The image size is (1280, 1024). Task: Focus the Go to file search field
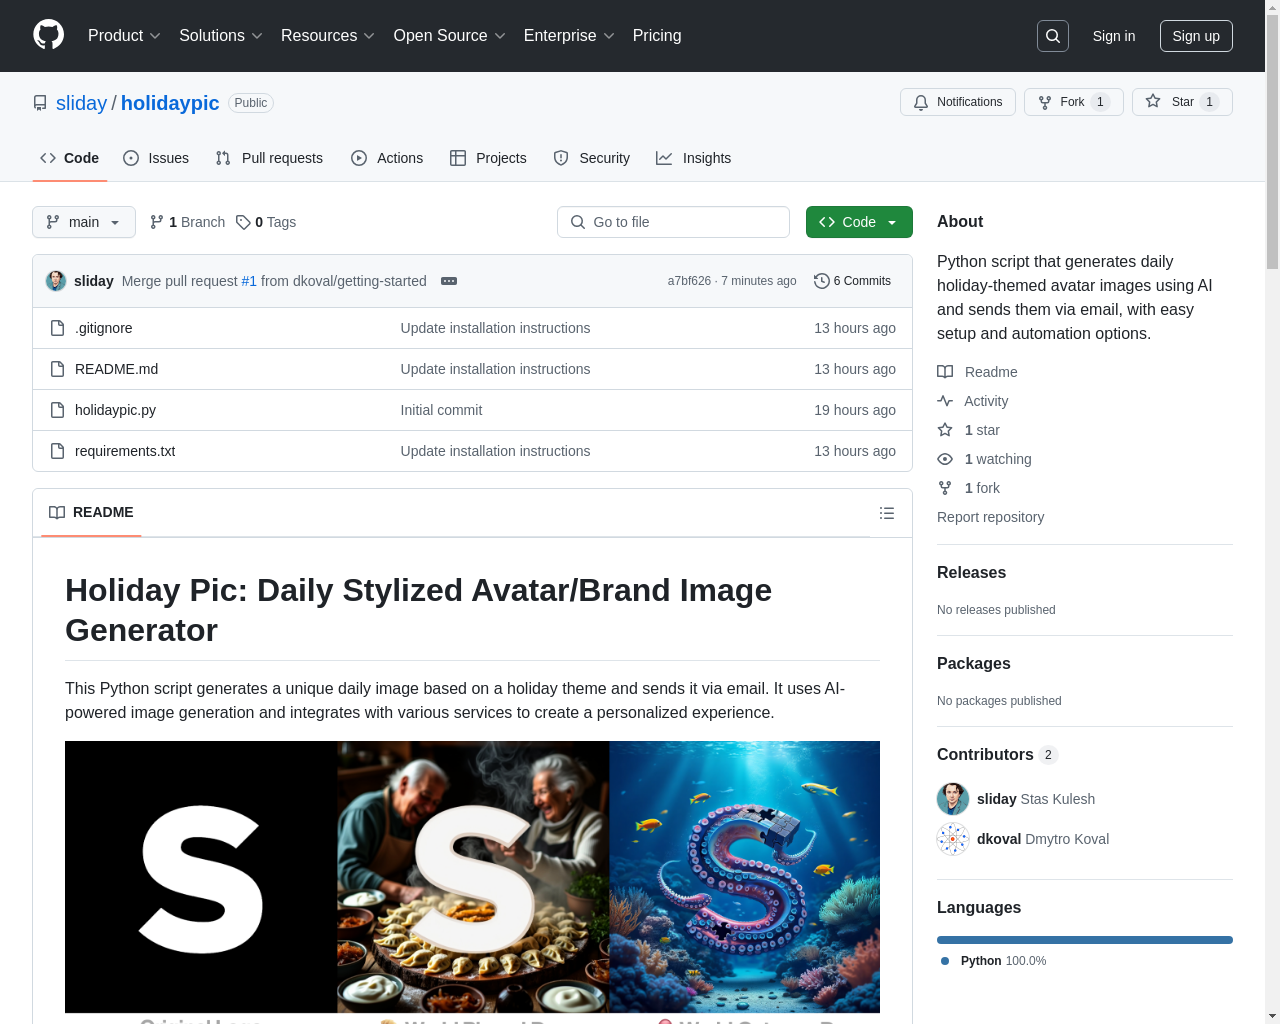pyautogui.click(x=673, y=222)
